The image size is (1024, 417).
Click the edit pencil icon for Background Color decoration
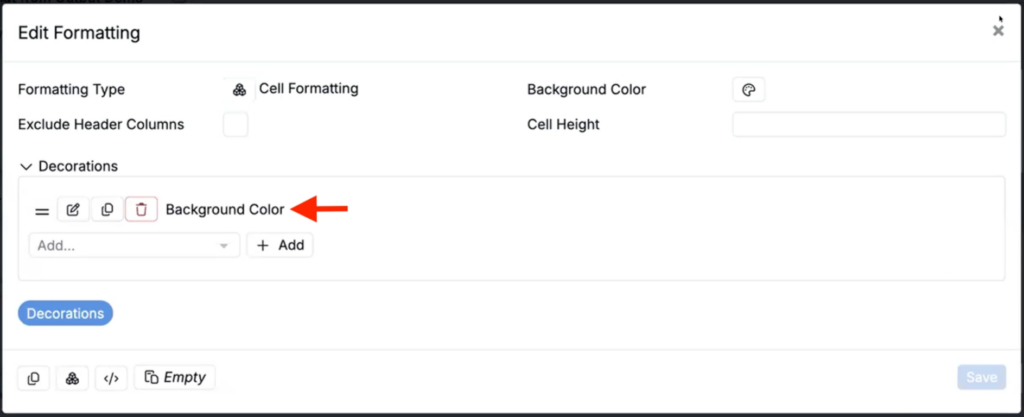pyautogui.click(x=73, y=209)
